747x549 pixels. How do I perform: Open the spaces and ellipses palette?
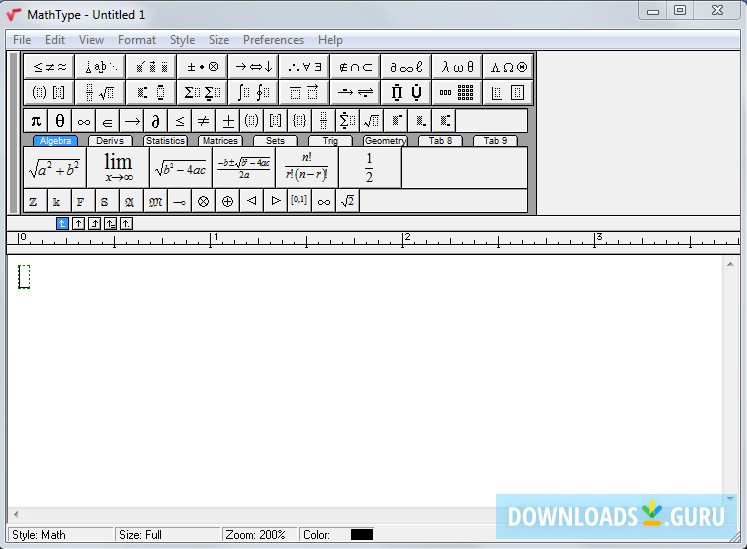(x=101, y=67)
